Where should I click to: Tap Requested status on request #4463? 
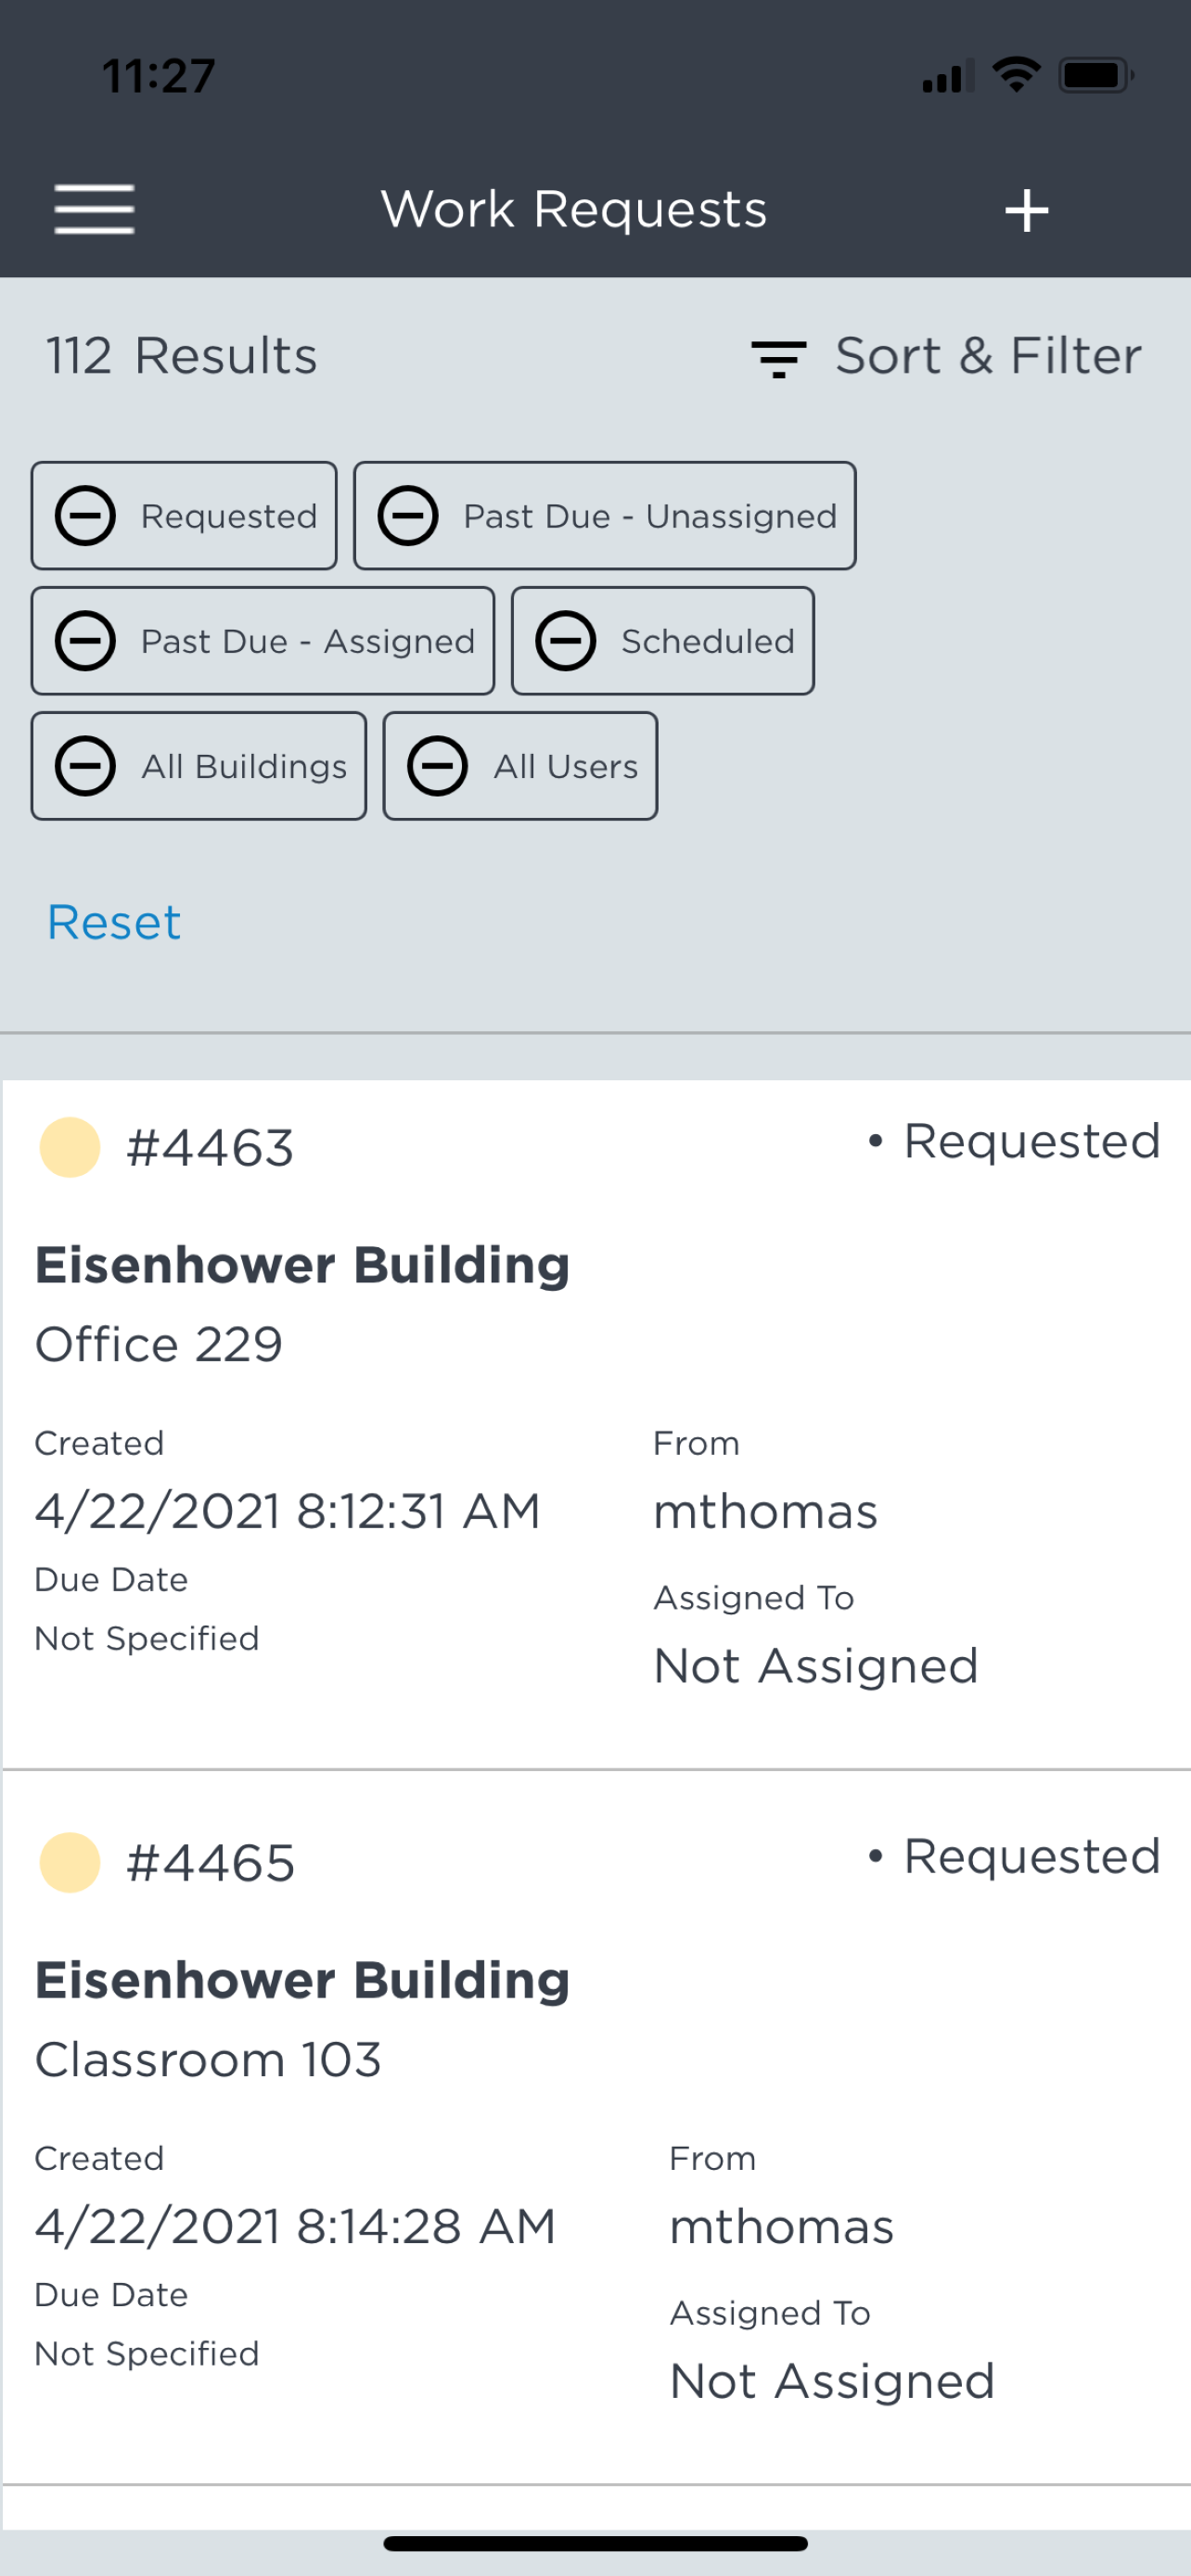click(x=1030, y=1141)
